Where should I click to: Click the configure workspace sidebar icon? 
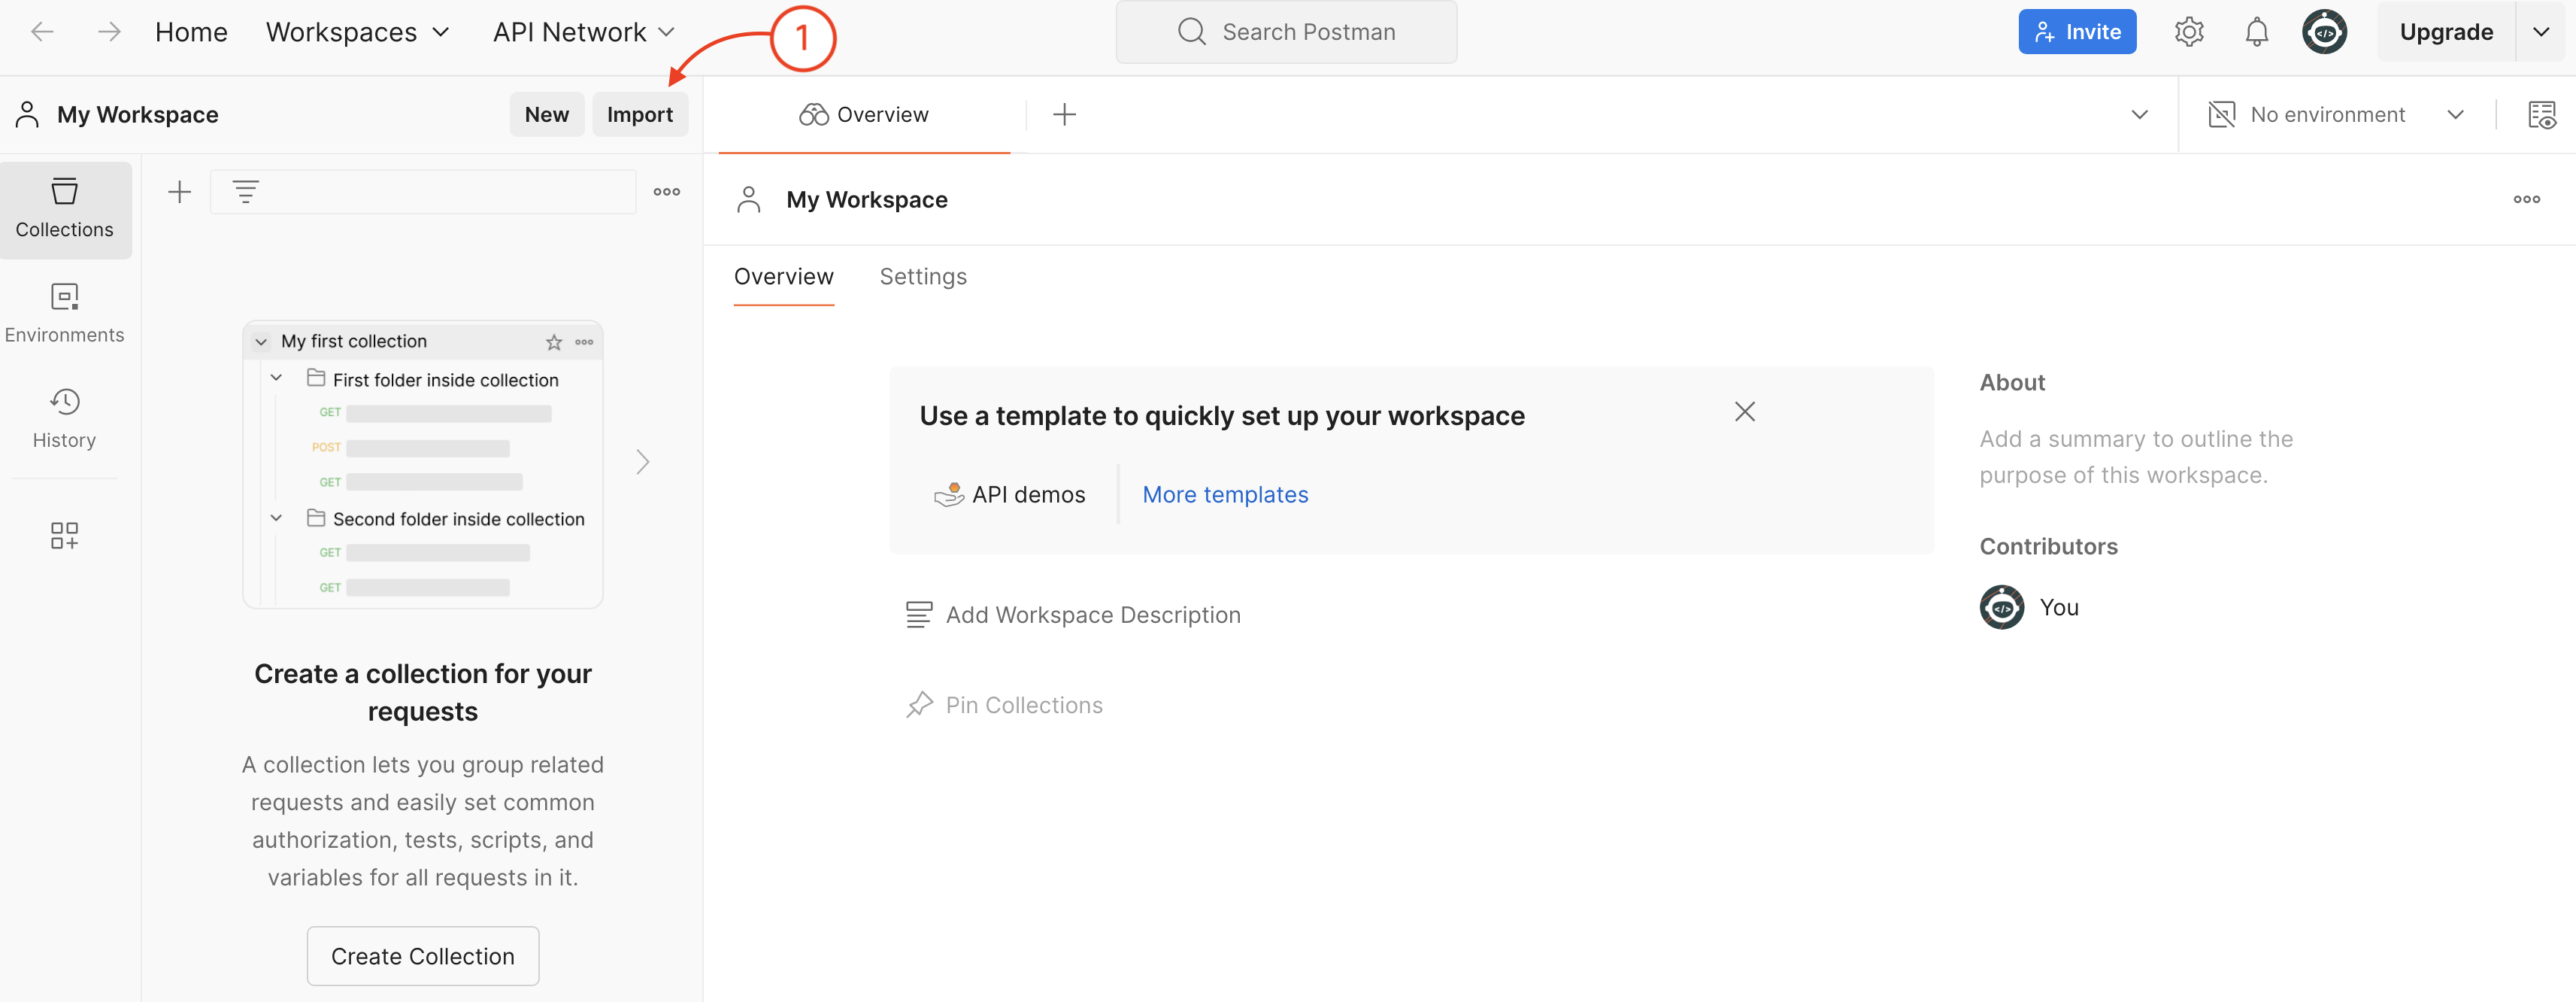point(65,535)
